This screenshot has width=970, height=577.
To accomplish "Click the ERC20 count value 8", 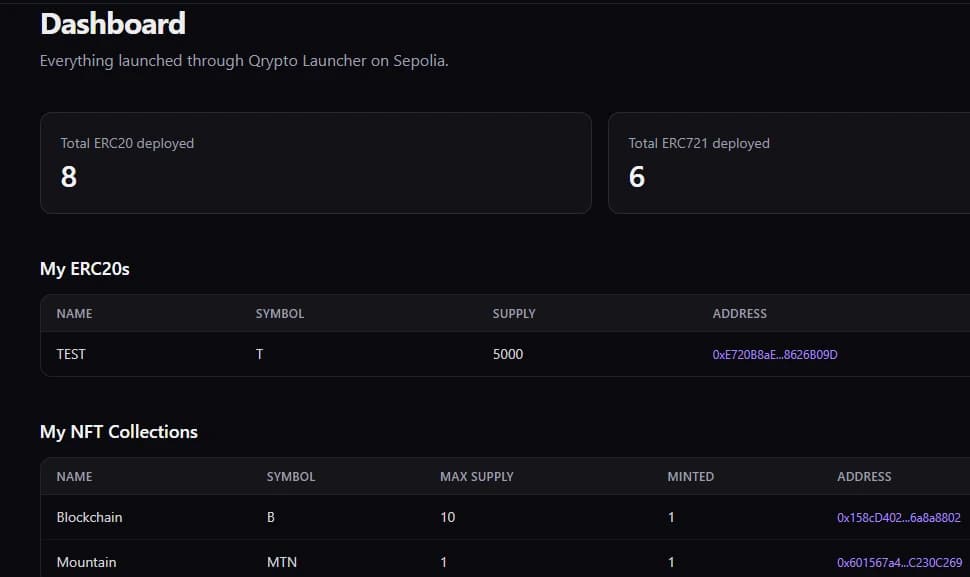I will click(x=69, y=177).
